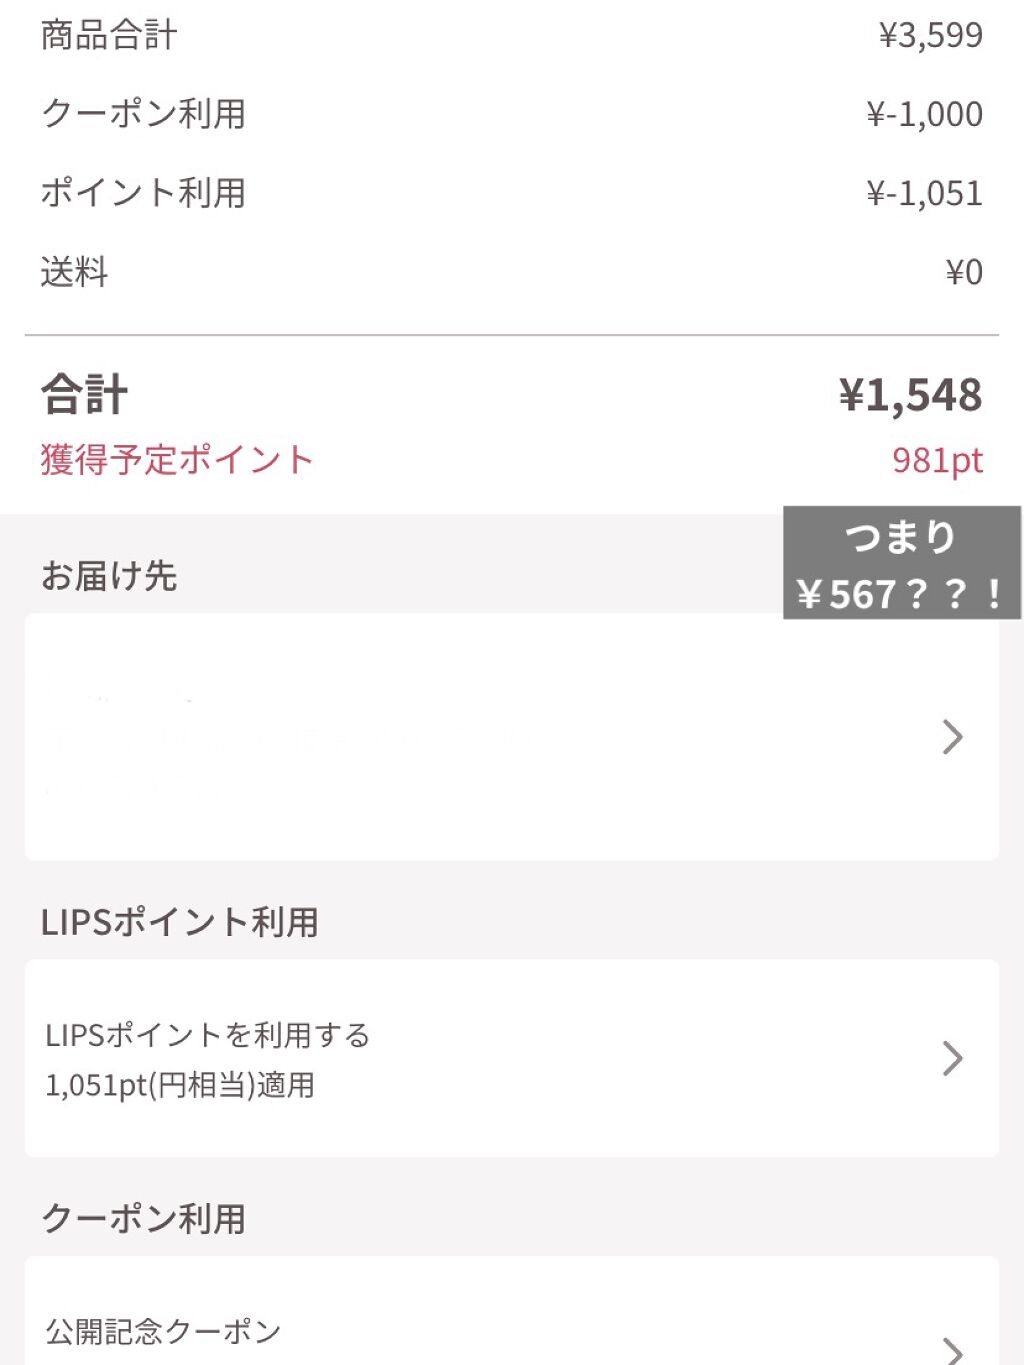Tap the つまり ¥567 gray overlay label
1024x1365 pixels.
coord(901,564)
